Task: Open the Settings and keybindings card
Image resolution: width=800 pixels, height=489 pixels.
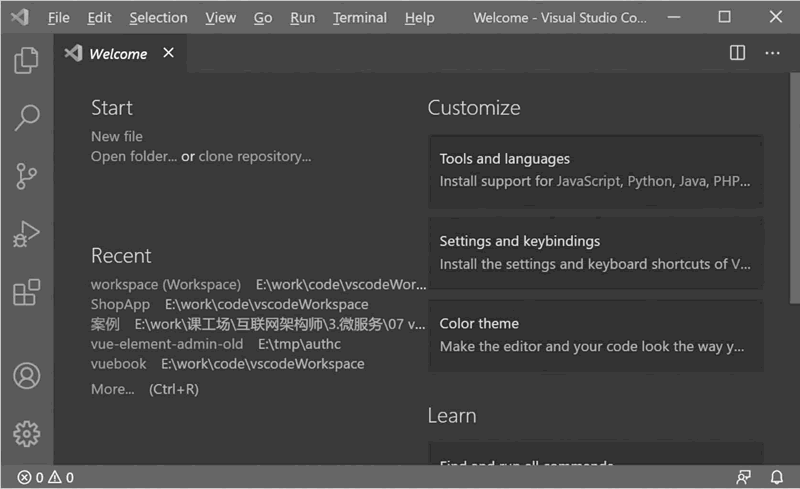Action: (595, 254)
